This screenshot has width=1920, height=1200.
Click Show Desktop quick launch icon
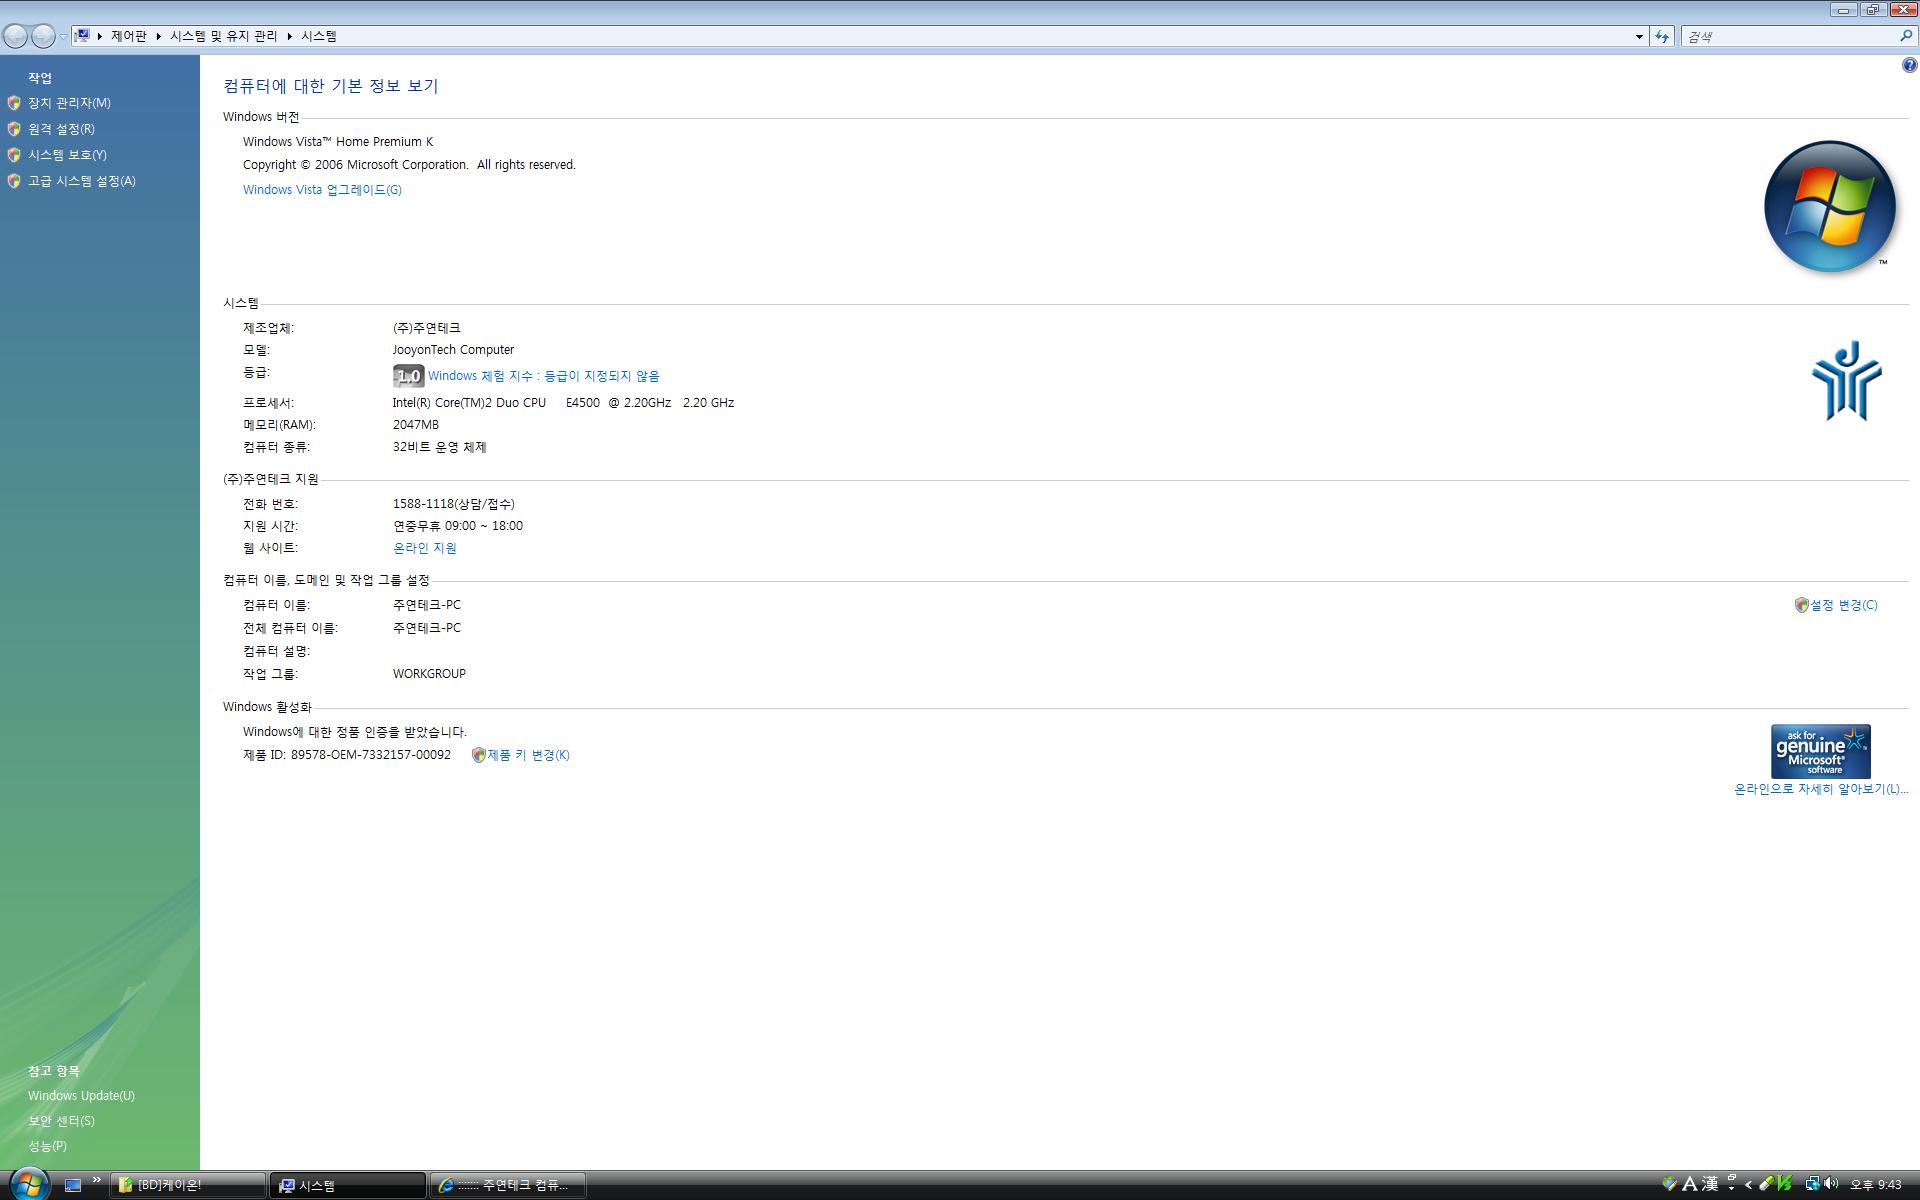pos(73,1185)
